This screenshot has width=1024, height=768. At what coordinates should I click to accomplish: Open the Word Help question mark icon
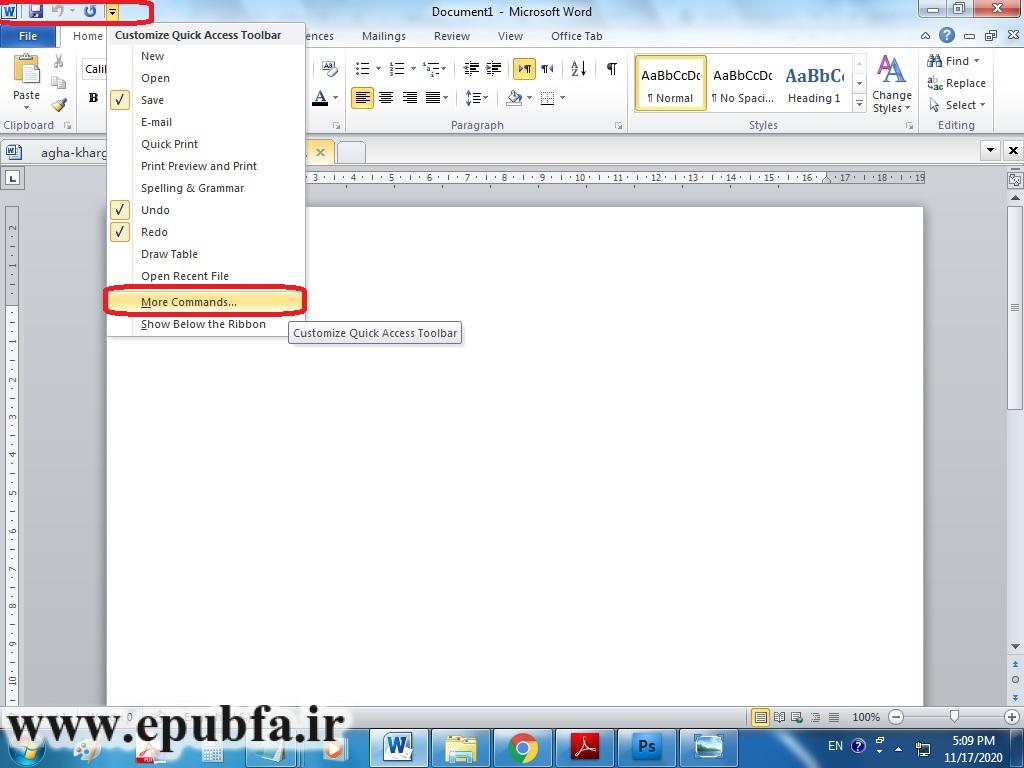pos(947,36)
